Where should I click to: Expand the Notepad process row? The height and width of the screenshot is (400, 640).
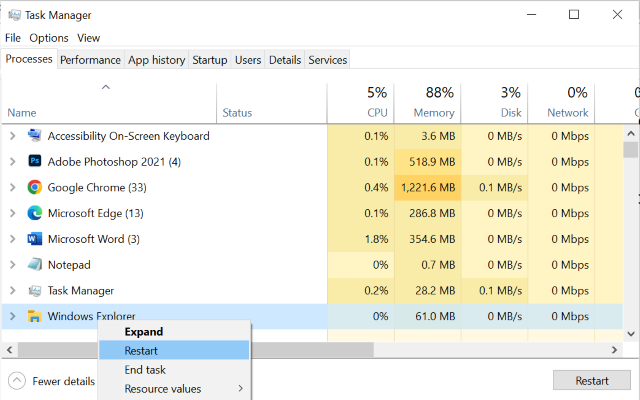point(13,264)
